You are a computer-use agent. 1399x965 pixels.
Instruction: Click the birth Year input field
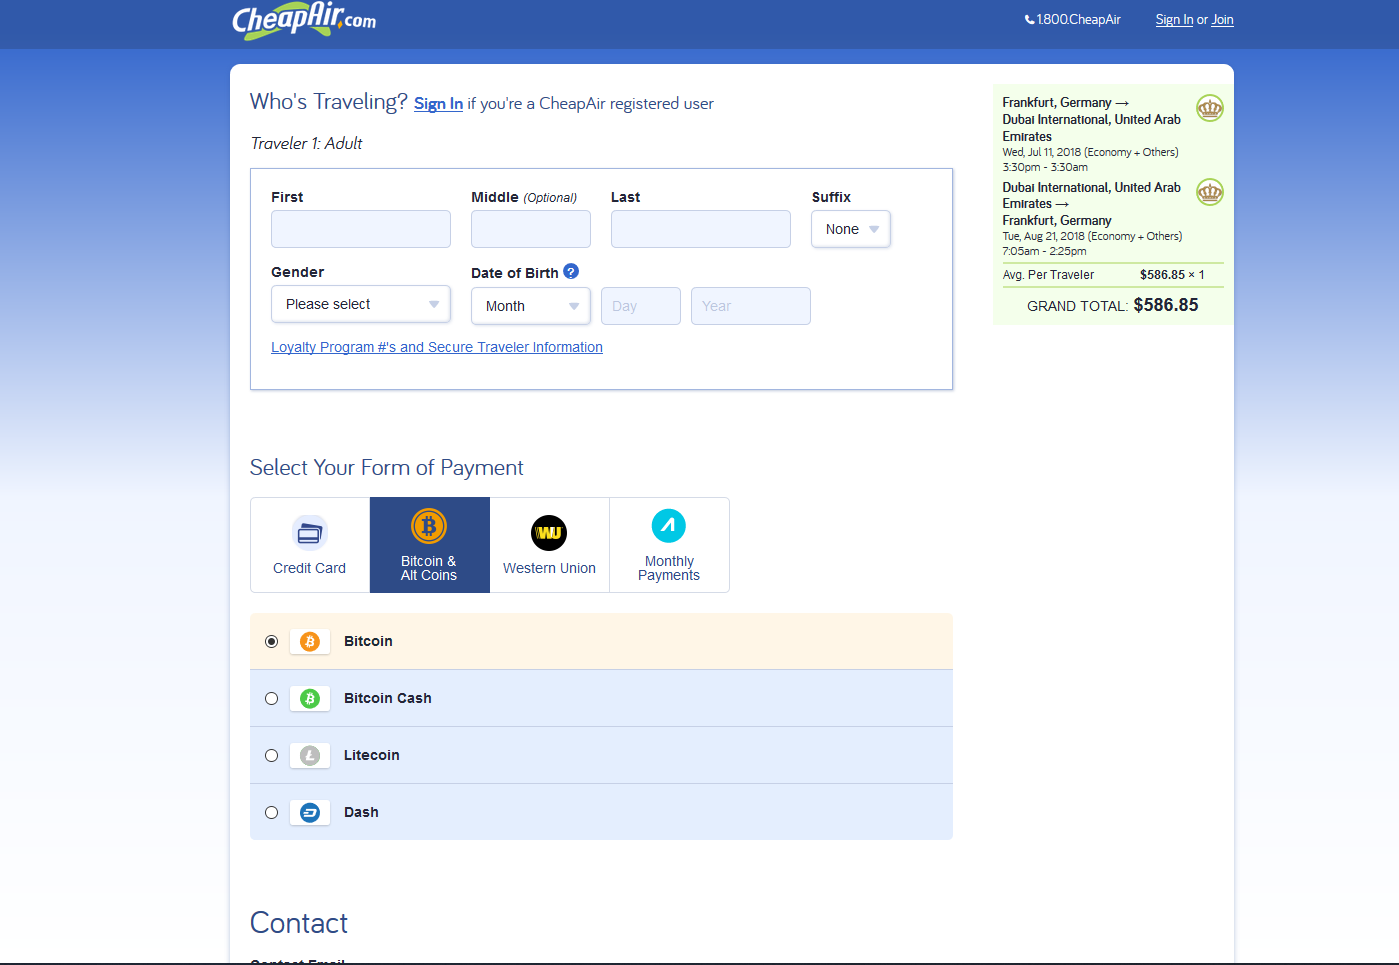pos(751,306)
